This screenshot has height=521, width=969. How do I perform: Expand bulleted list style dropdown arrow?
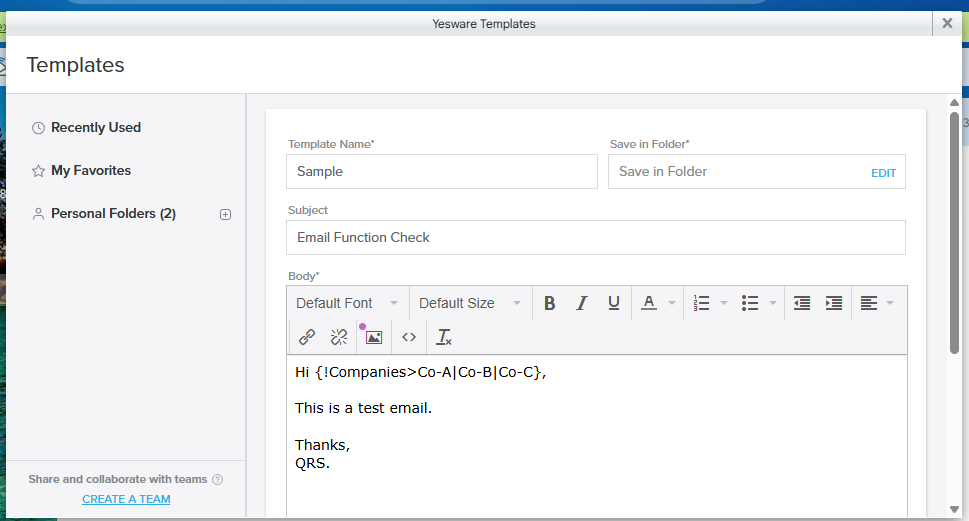[x=772, y=303]
